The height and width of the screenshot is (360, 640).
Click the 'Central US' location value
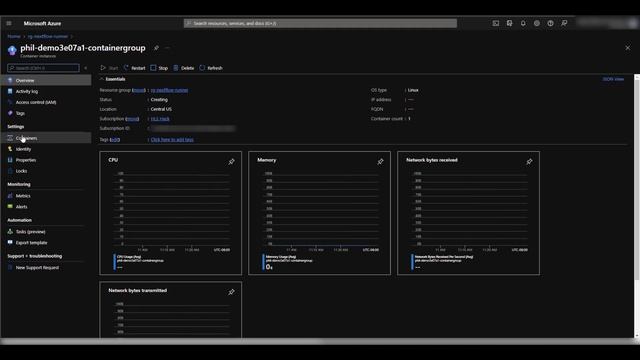[x=161, y=109]
